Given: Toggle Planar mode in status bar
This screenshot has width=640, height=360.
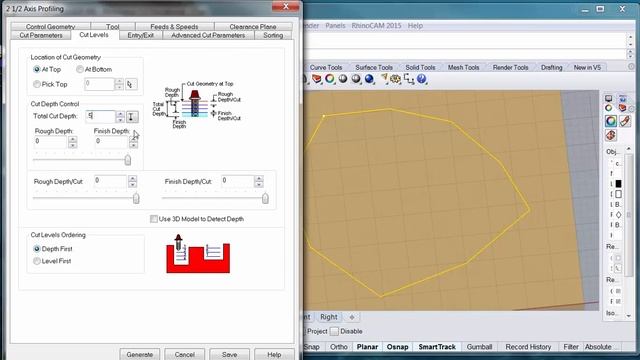Looking at the screenshot, I should coord(367,347).
